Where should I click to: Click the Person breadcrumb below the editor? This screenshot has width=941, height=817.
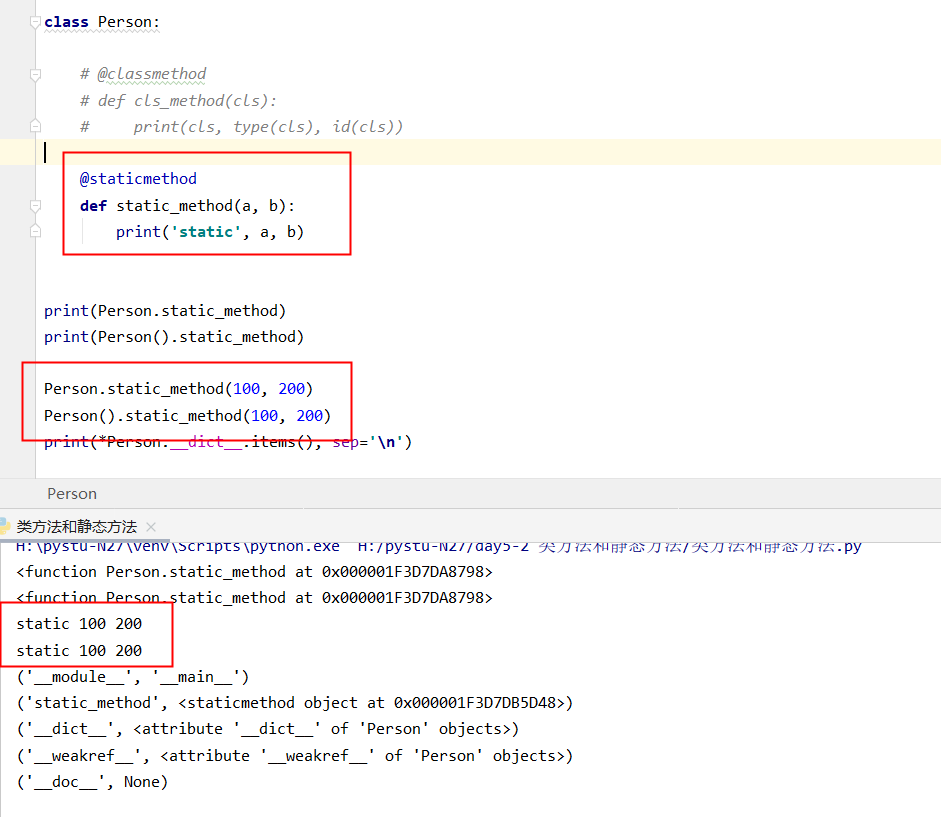point(72,494)
